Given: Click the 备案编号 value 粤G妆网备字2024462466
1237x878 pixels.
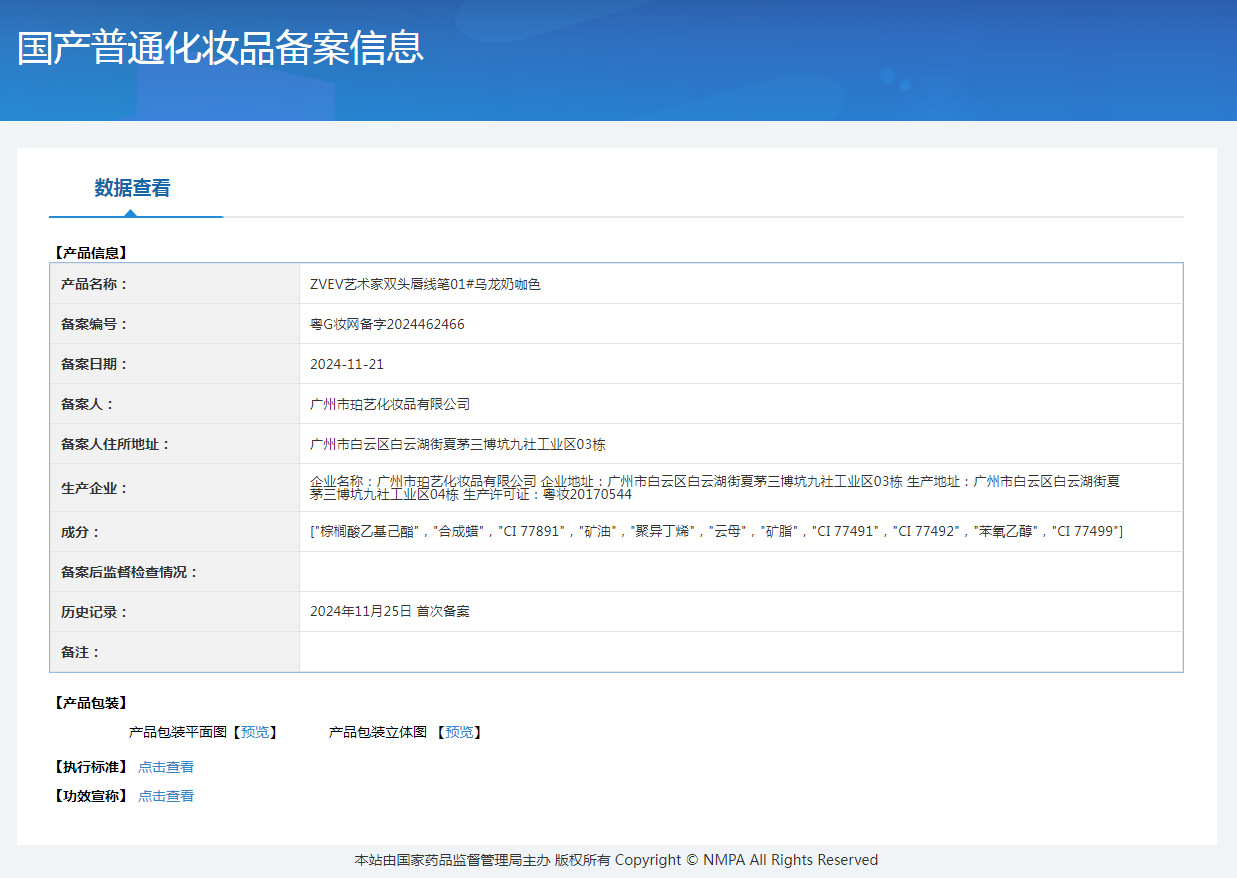Looking at the screenshot, I should [x=387, y=324].
